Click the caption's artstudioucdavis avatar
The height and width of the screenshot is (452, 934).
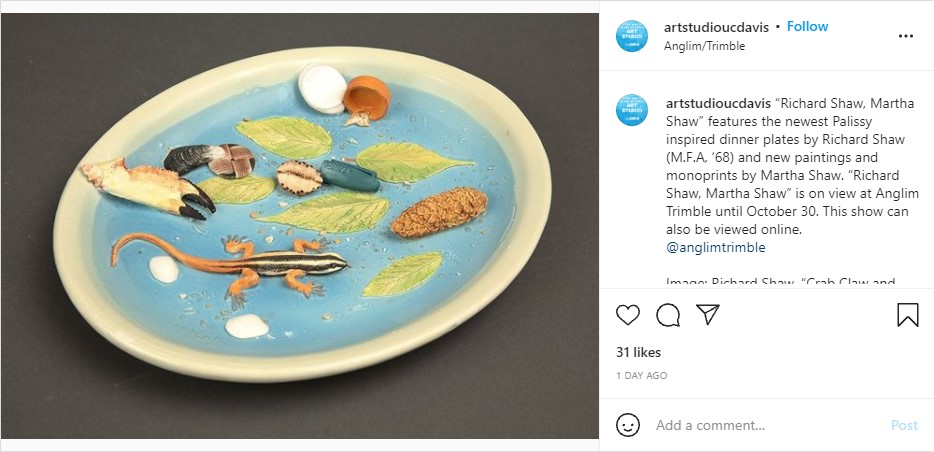(632, 109)
